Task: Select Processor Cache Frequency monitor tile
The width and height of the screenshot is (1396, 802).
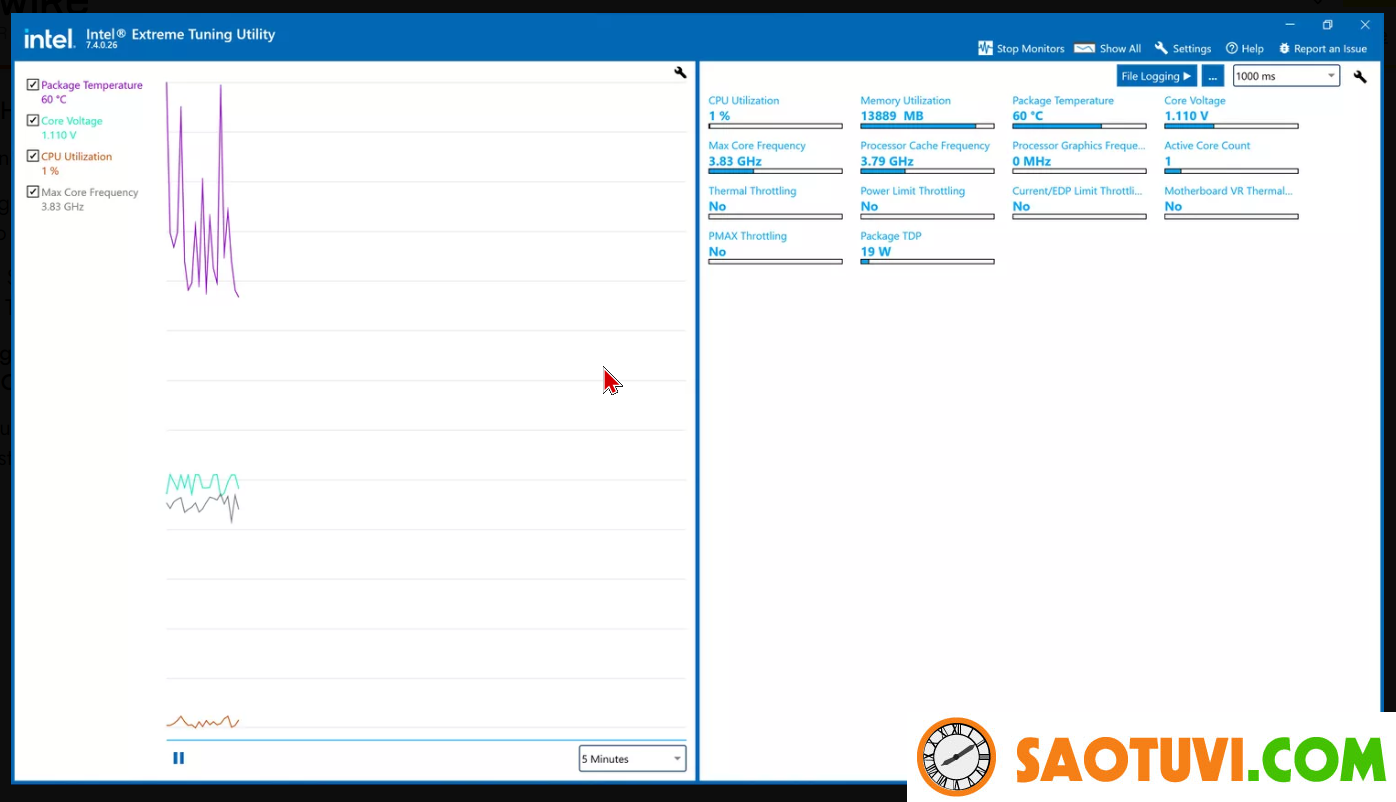Action: click(x=927, y=157)
